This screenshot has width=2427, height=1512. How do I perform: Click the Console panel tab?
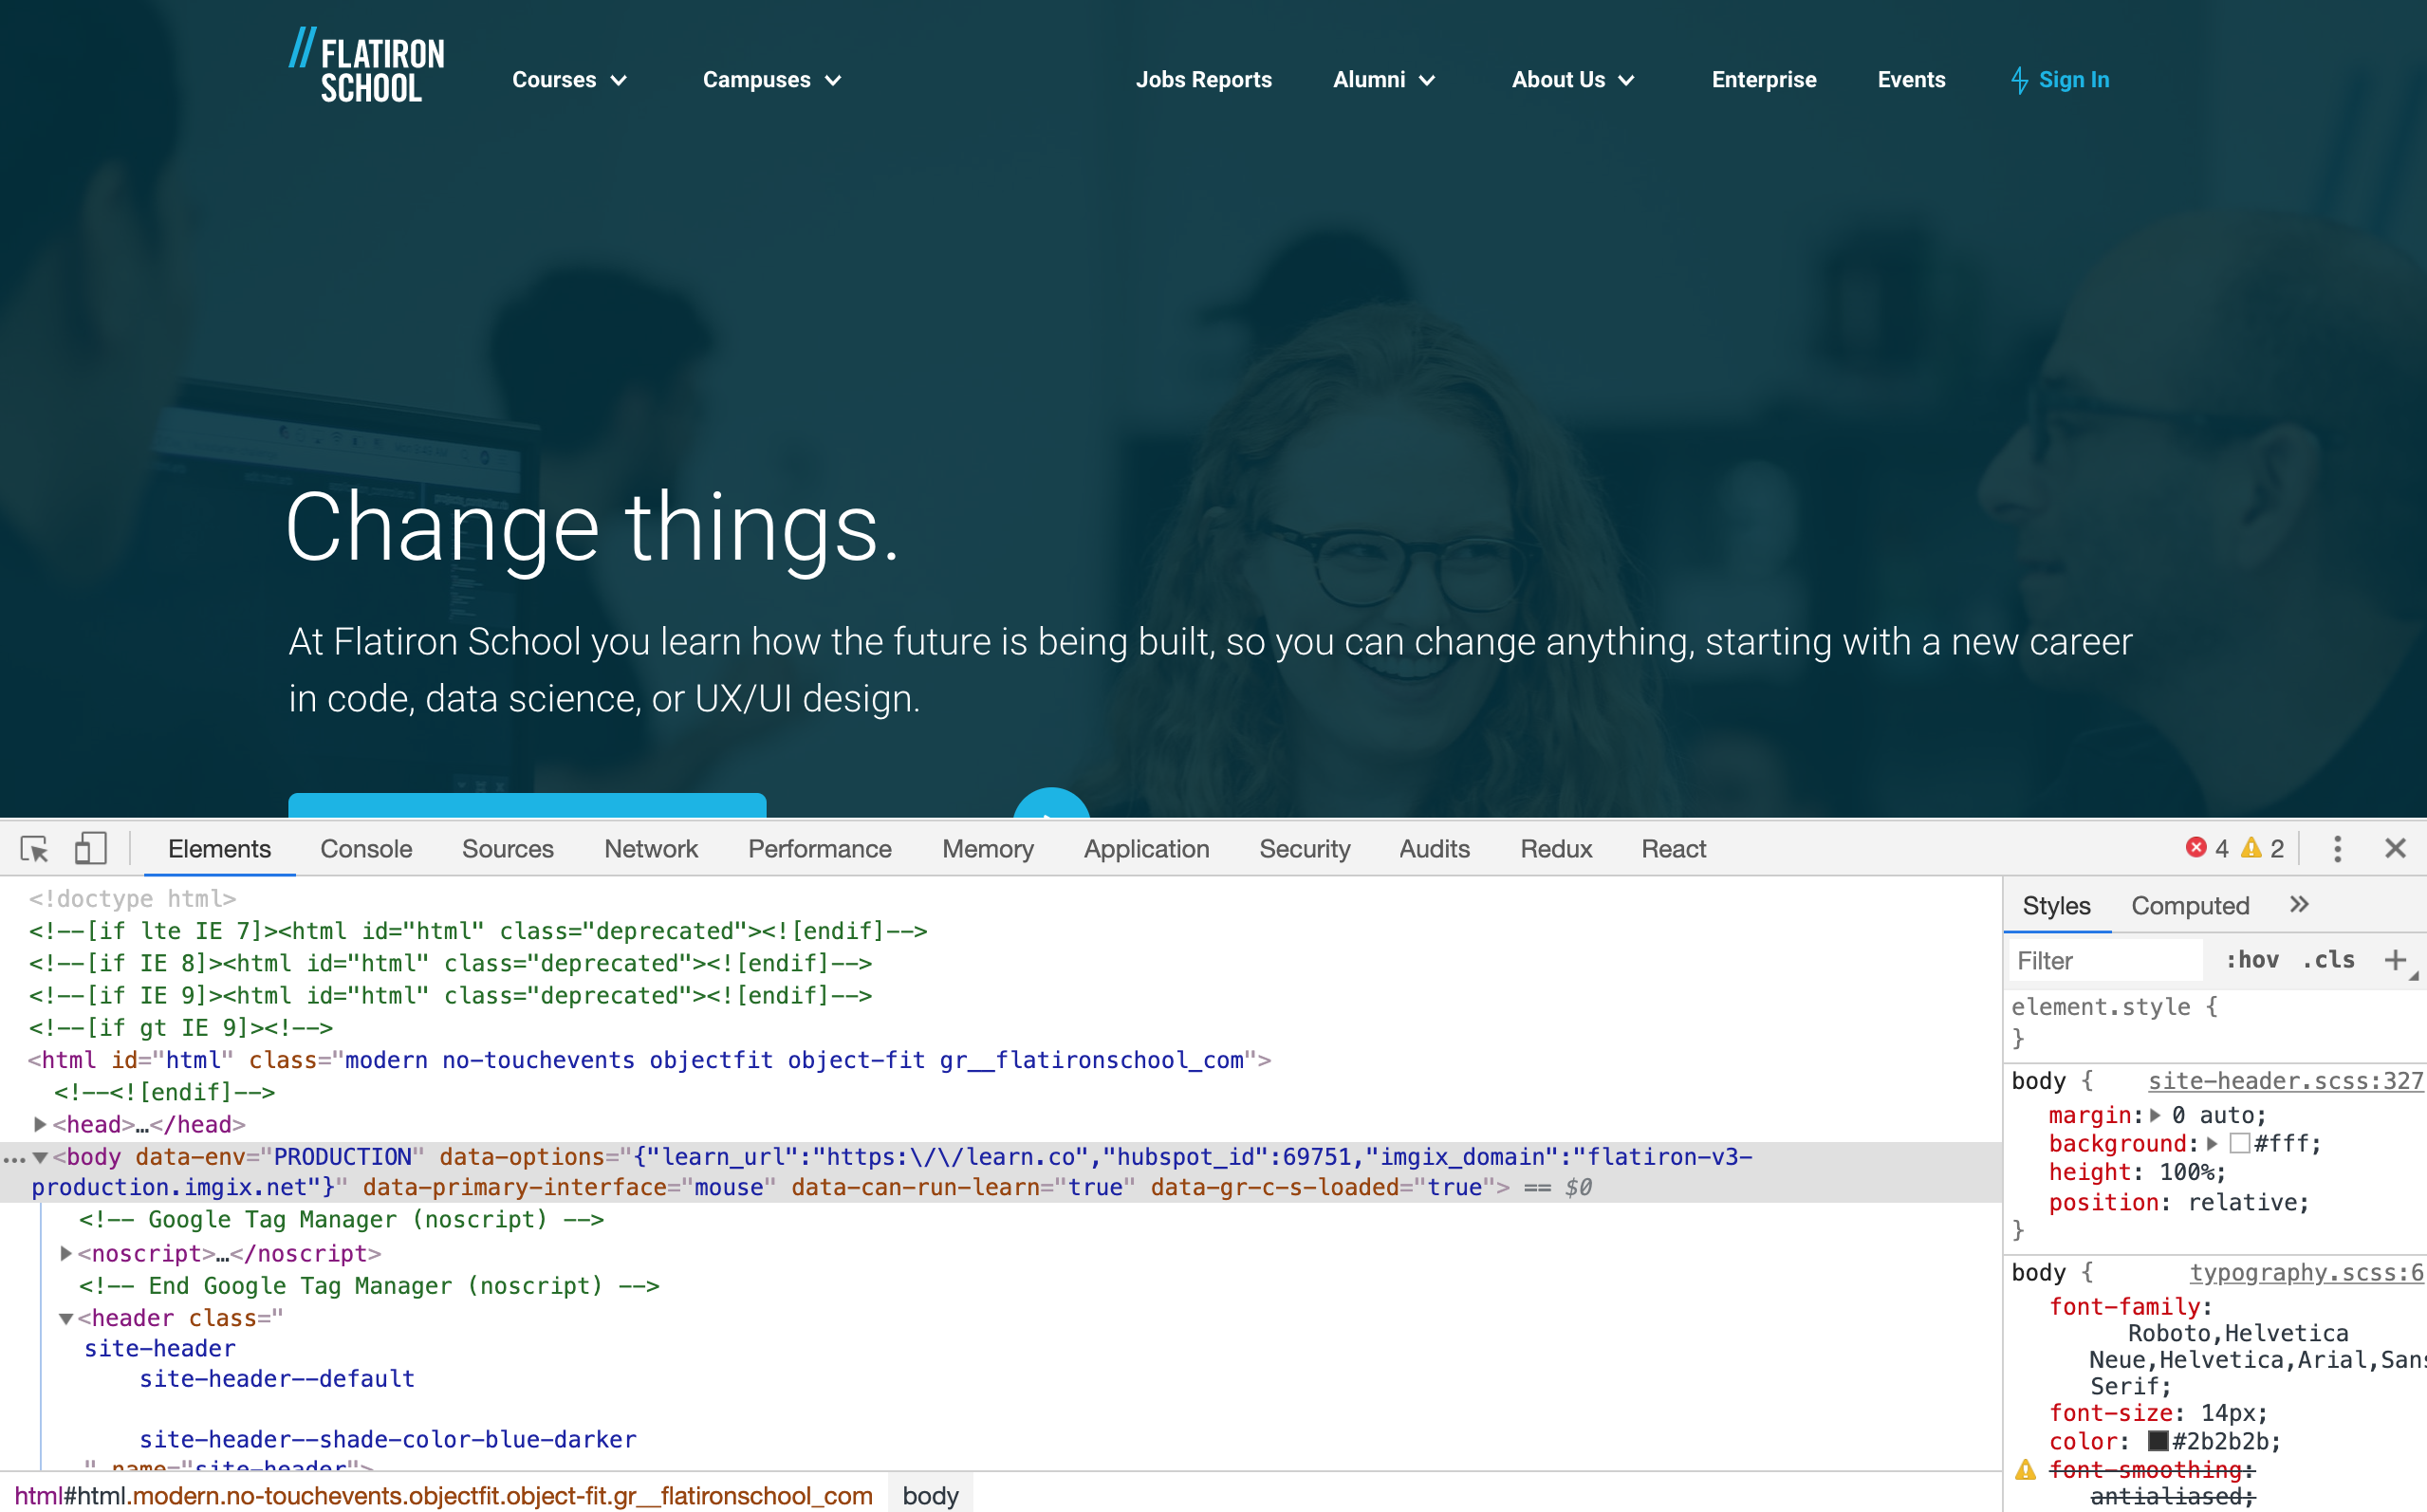[366, 848]
